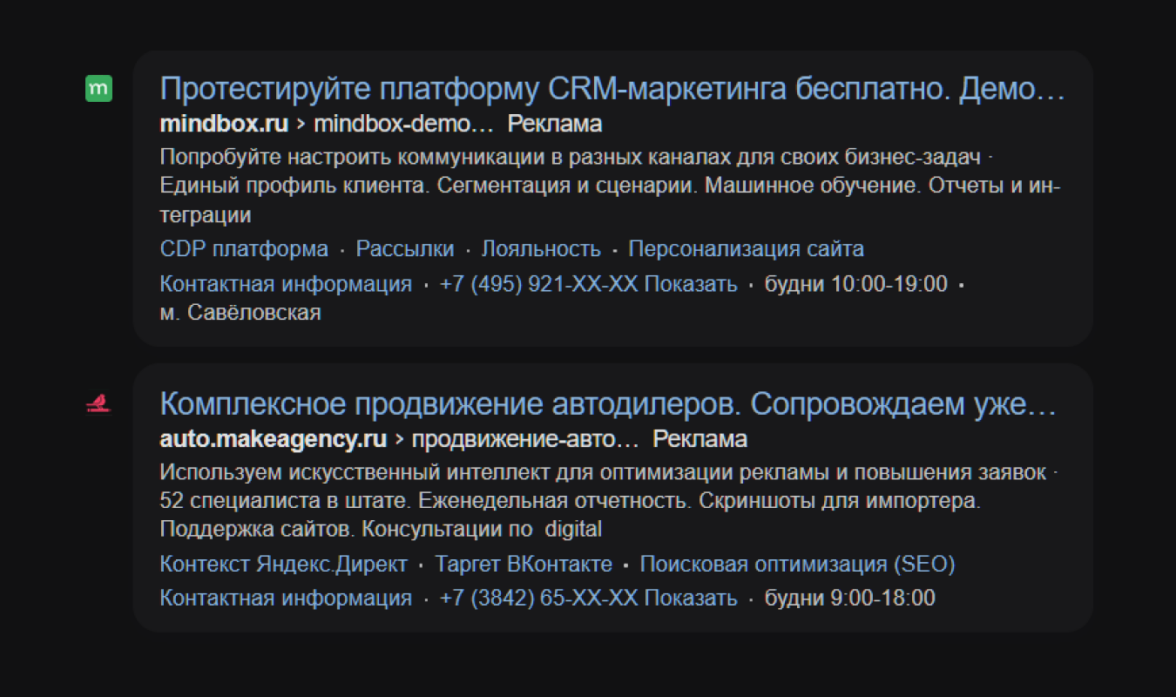This screenshot has height=697, width=1176.
Task: Click the м. Савёловская metro text
Action: 240,312
